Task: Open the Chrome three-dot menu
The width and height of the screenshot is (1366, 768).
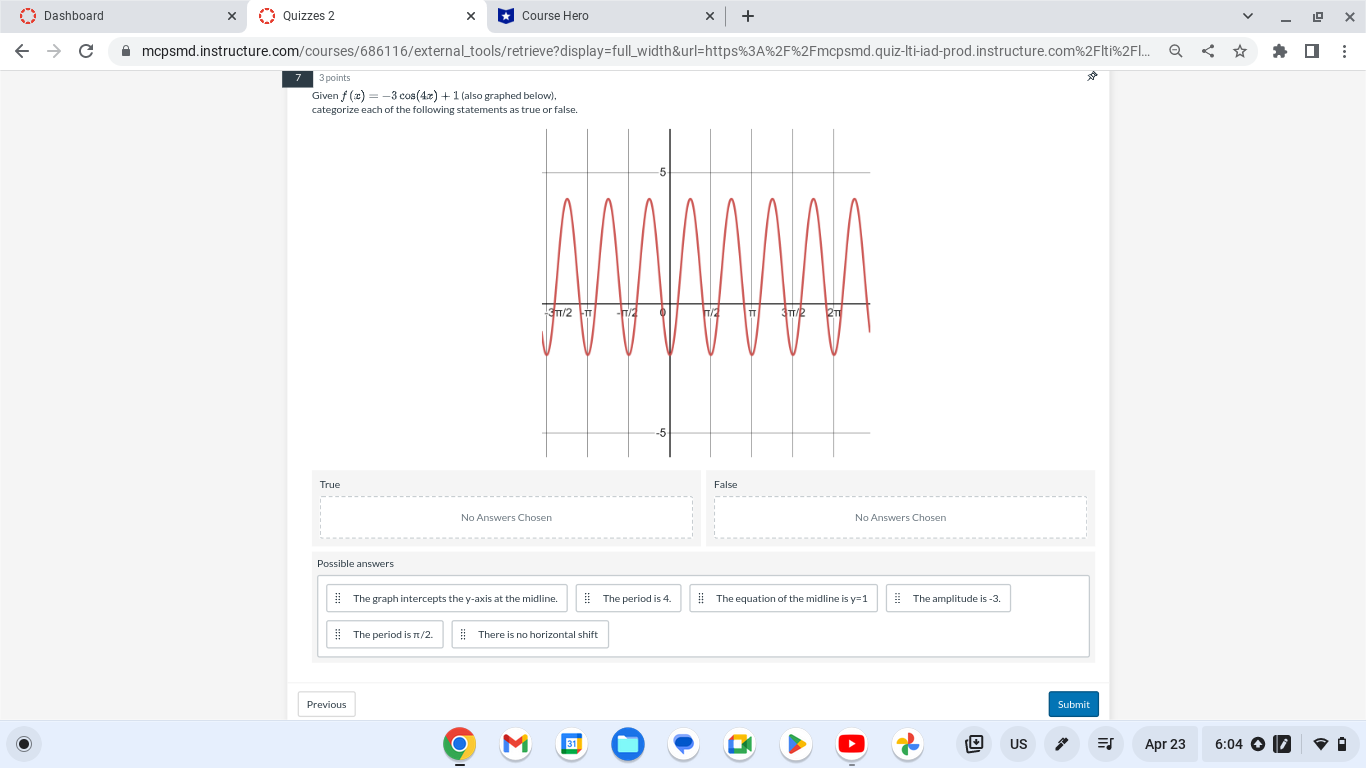Action: click(1344, 51)
